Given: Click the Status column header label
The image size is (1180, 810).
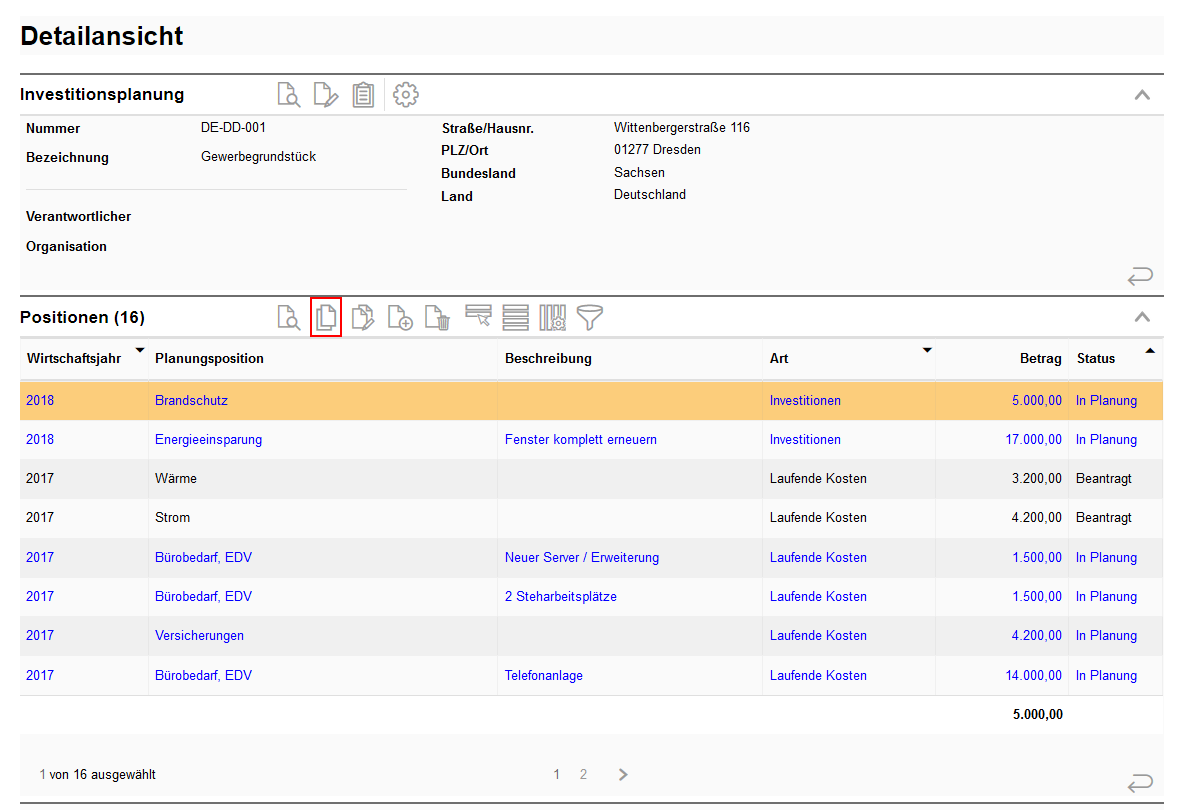Looking at the screenshot, I should click(x=1096, y=358).
